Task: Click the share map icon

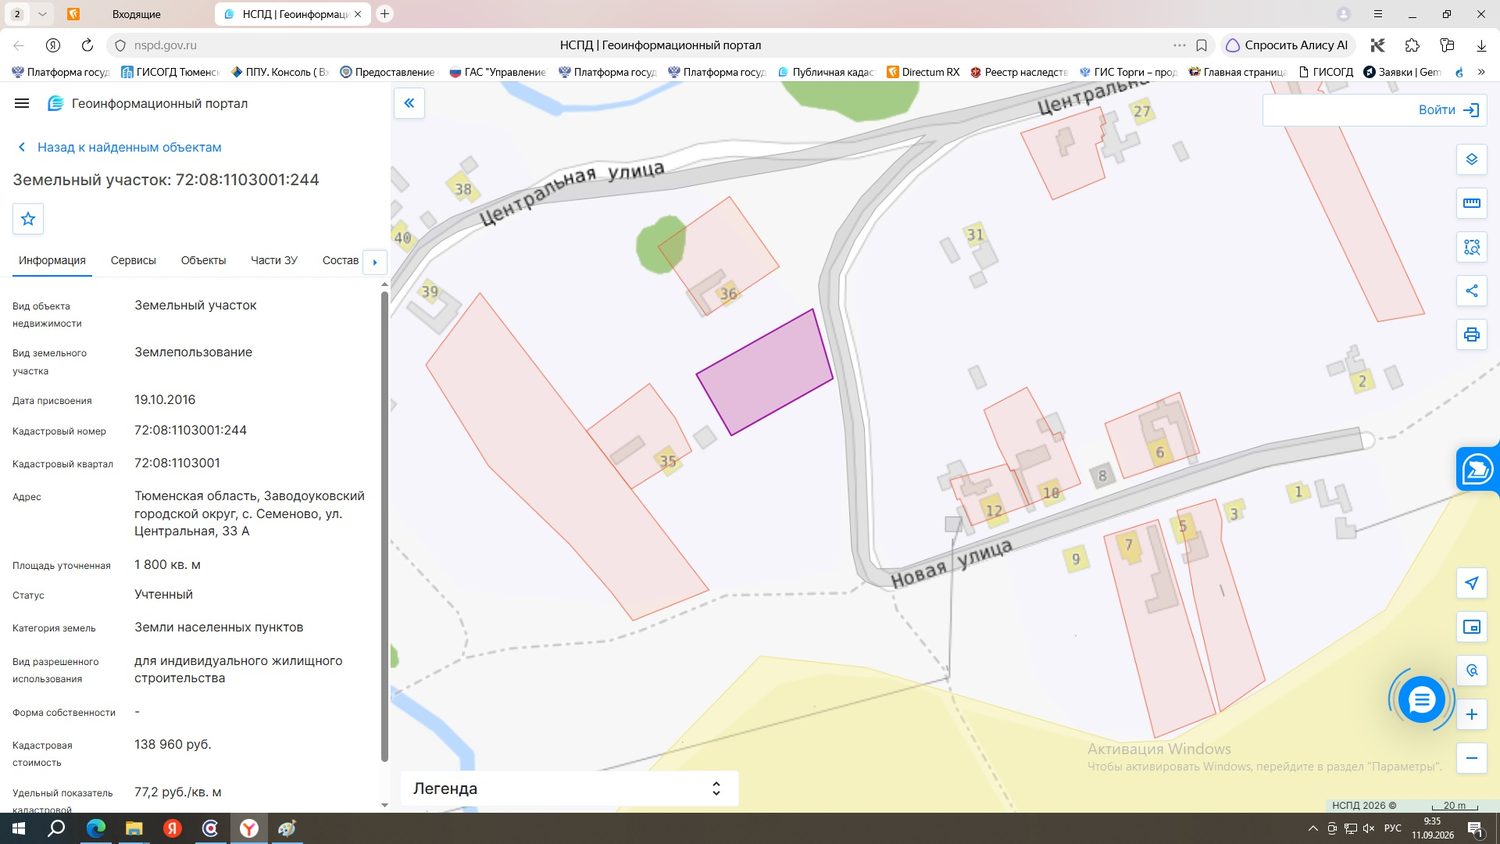Action: [x=1471, y=291]
